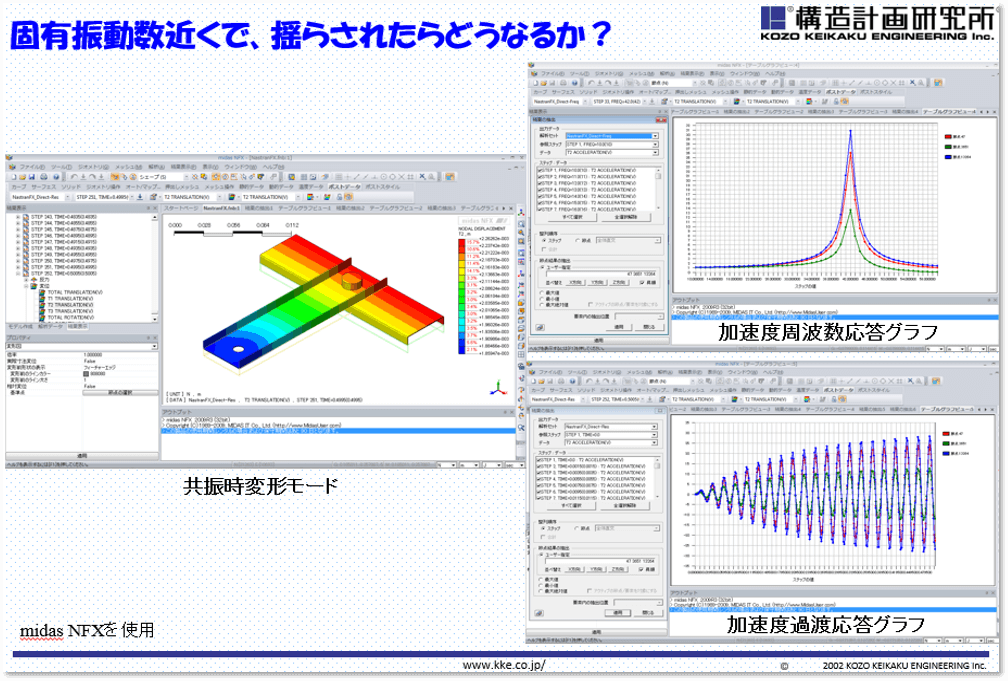Click Undo icon in transient graph window toolbar
Screen dimensions: 1008x681
591,381
